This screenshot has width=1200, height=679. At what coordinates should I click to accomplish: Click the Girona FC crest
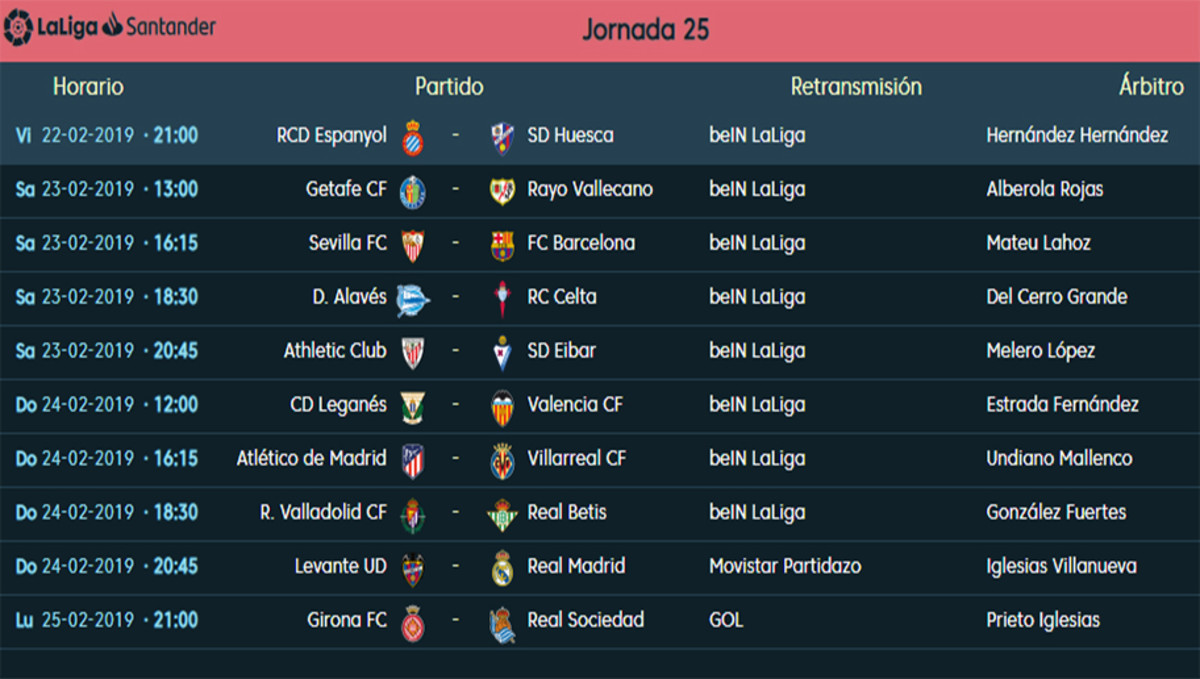point(413,622)
